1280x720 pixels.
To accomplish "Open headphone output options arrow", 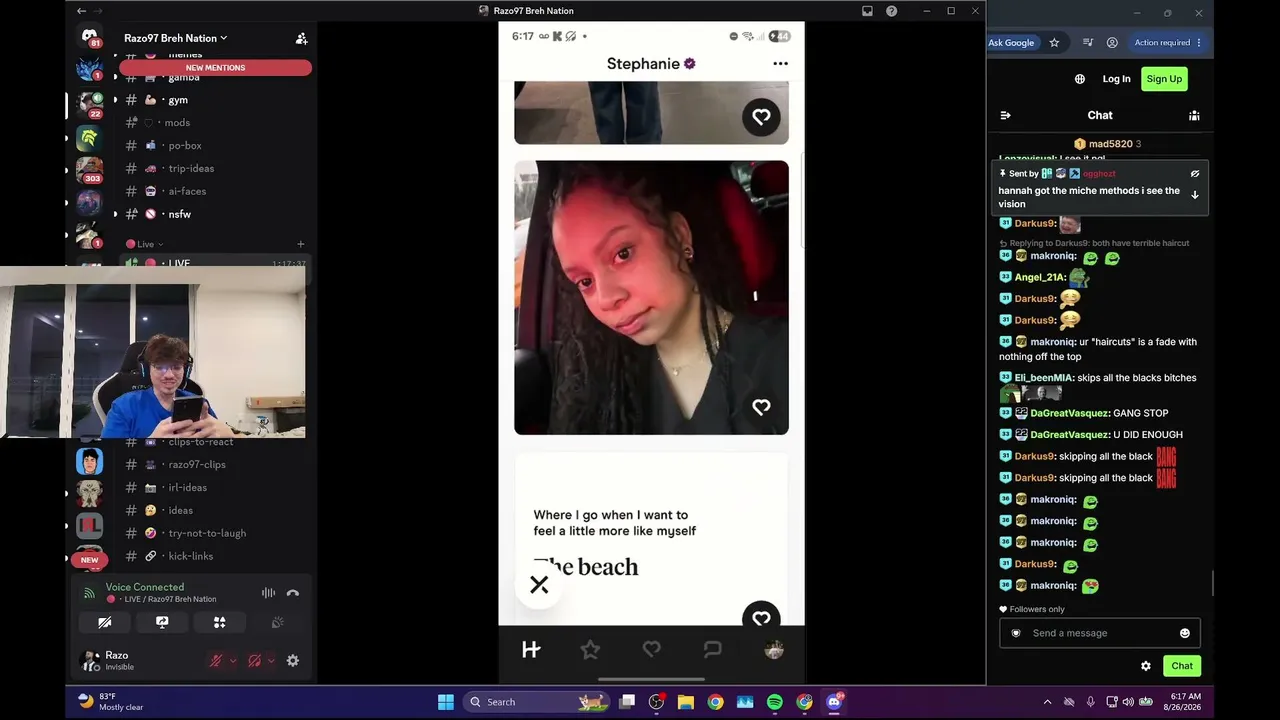I will point(271,661).
